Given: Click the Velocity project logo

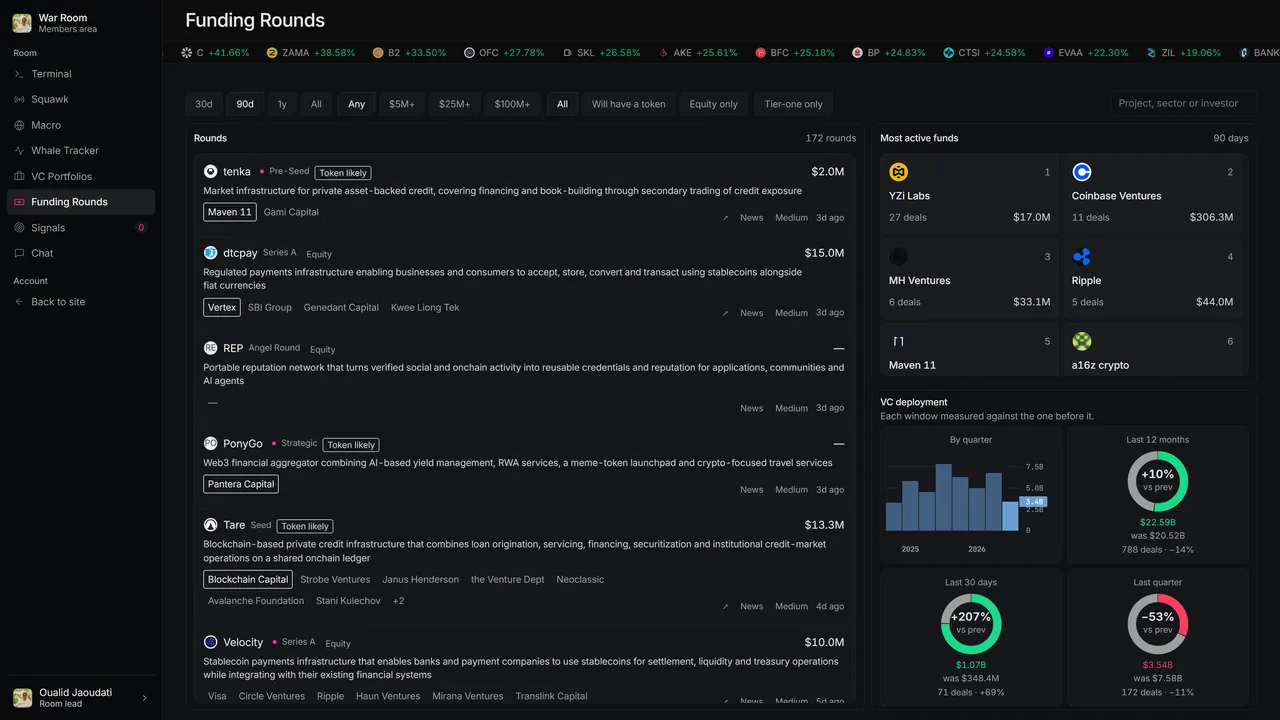Looking at the screenshot, I should click(x=211, y=642).
